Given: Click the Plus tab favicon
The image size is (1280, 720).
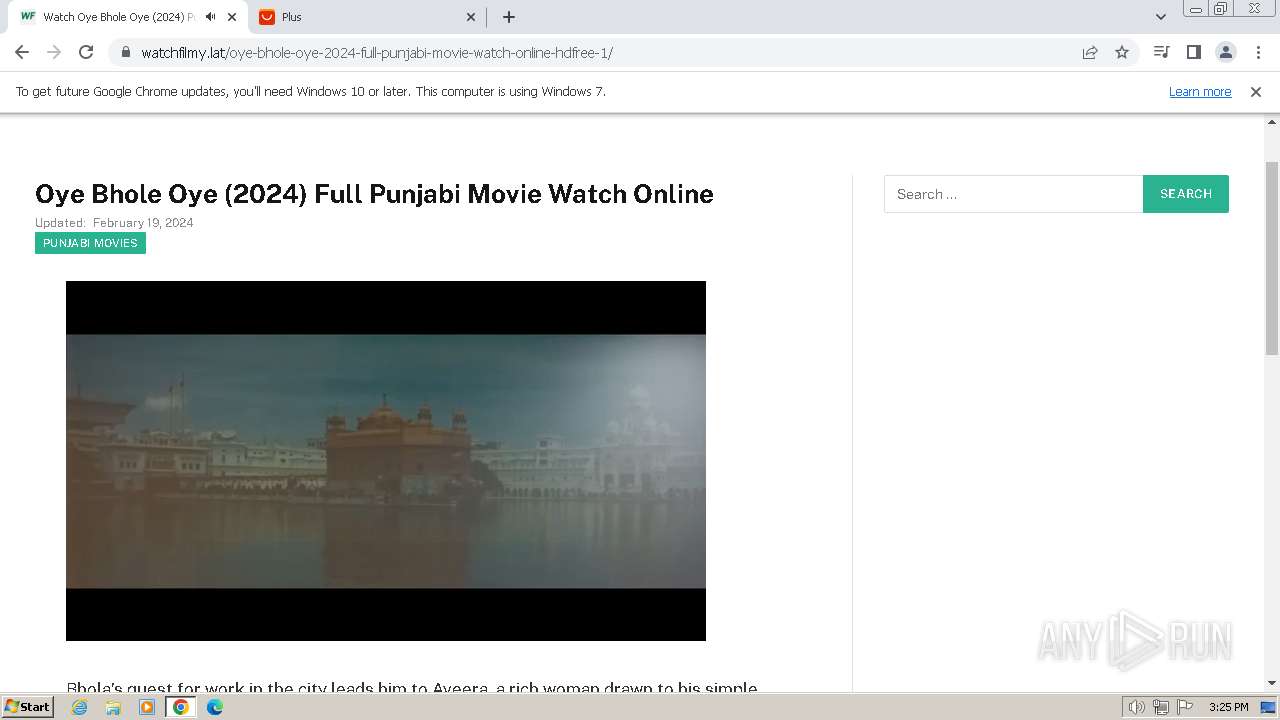Looking at the screenshot, I should [267, 17].
